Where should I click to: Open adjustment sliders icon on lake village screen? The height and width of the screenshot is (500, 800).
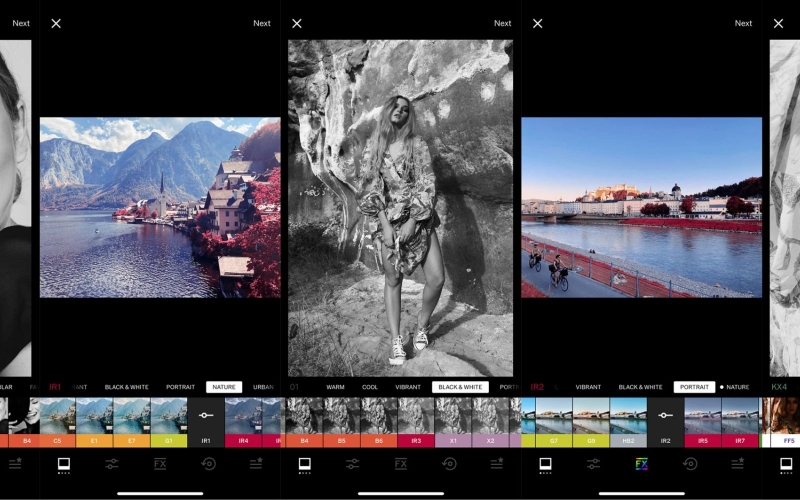pos(112,464)
